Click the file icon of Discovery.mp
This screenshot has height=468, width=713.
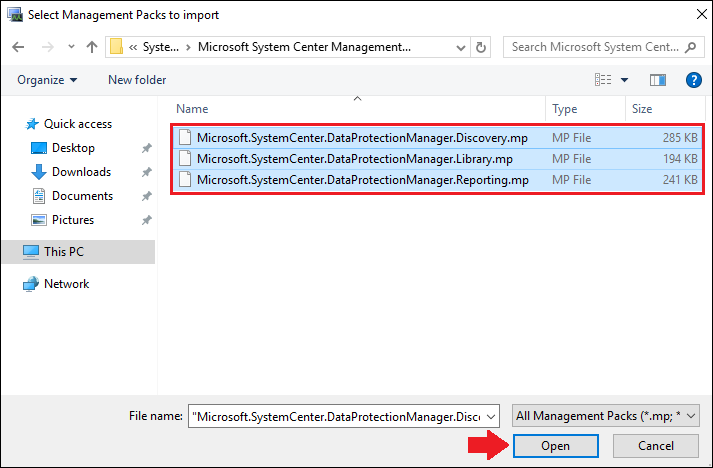(185, 137)
